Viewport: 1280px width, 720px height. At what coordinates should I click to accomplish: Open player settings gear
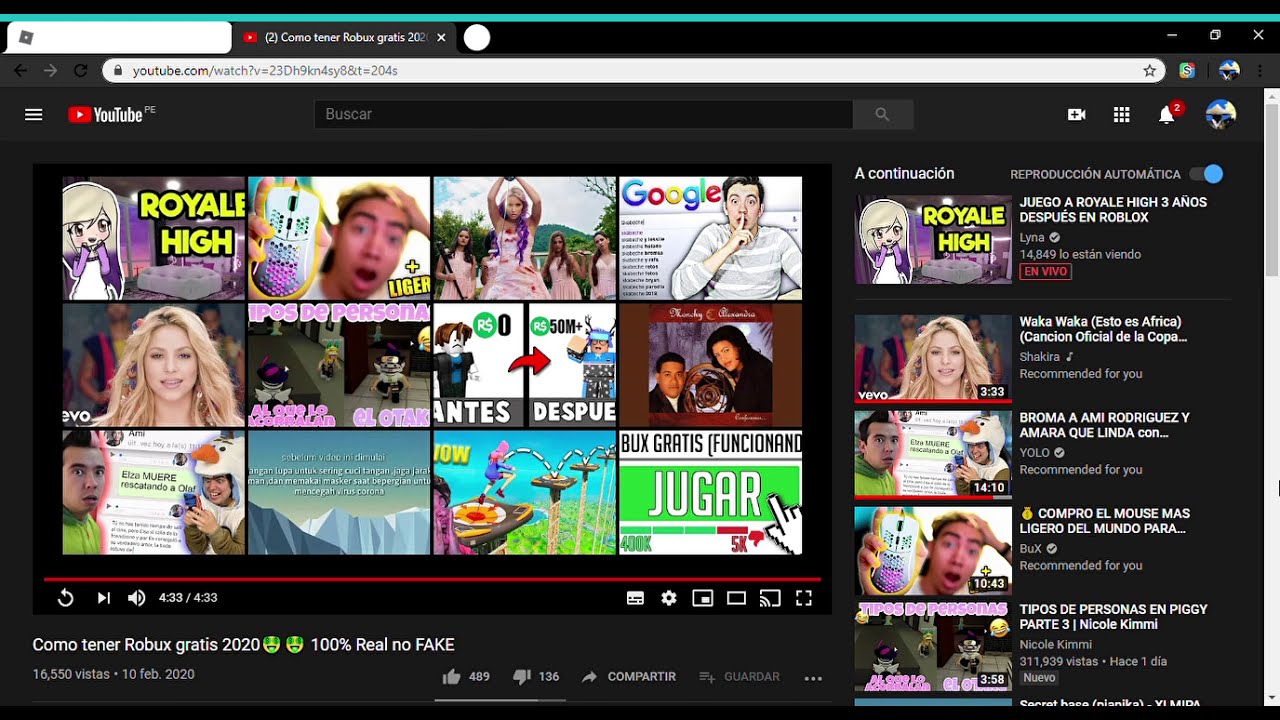[669, 598]
